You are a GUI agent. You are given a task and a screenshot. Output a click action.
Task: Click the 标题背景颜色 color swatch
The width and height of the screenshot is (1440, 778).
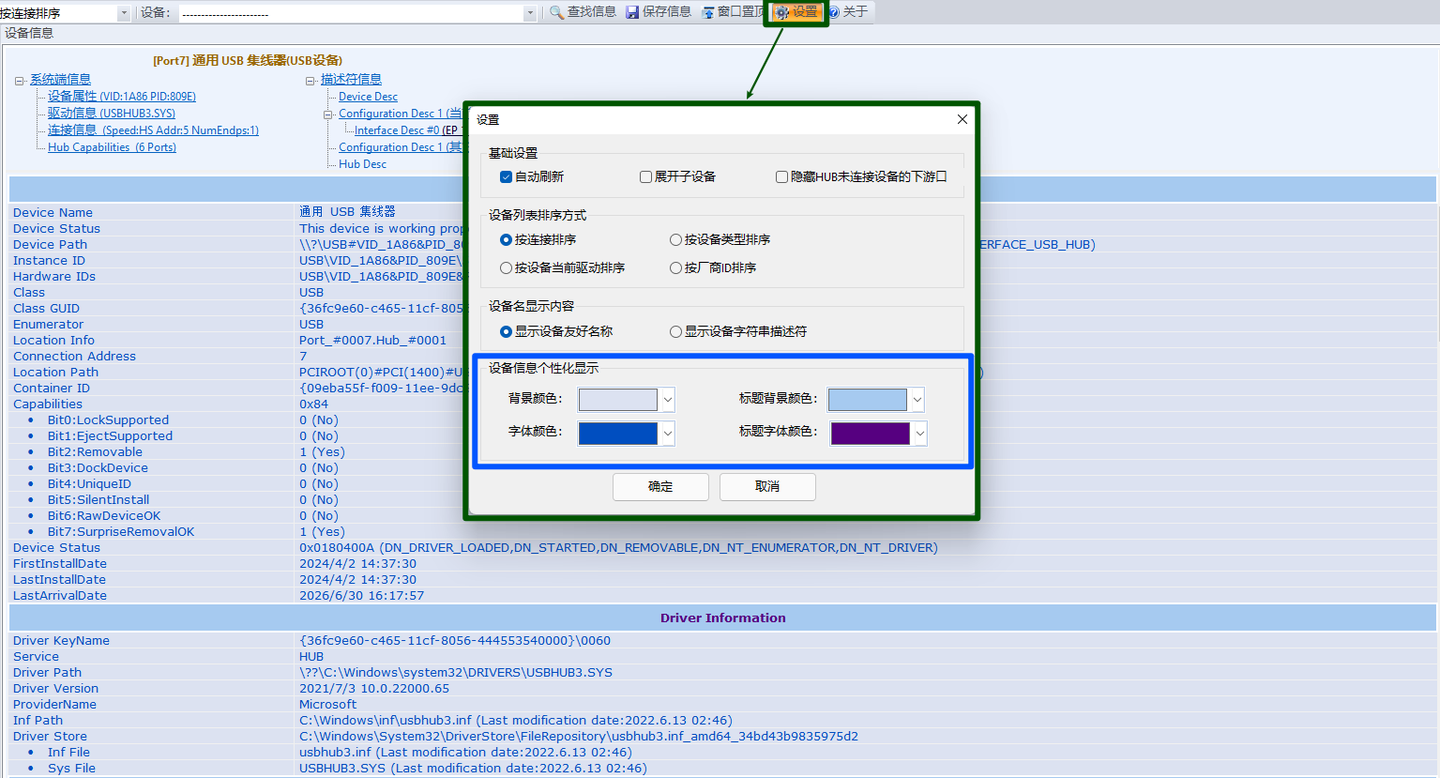[x=867, y=400]
